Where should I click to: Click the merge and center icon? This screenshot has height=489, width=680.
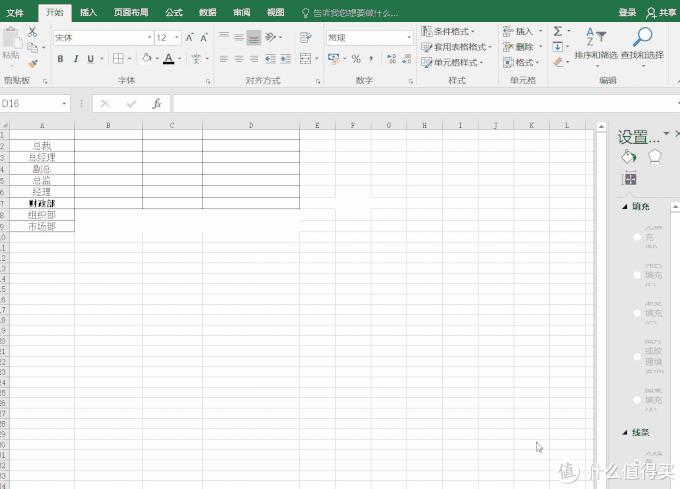305,59
